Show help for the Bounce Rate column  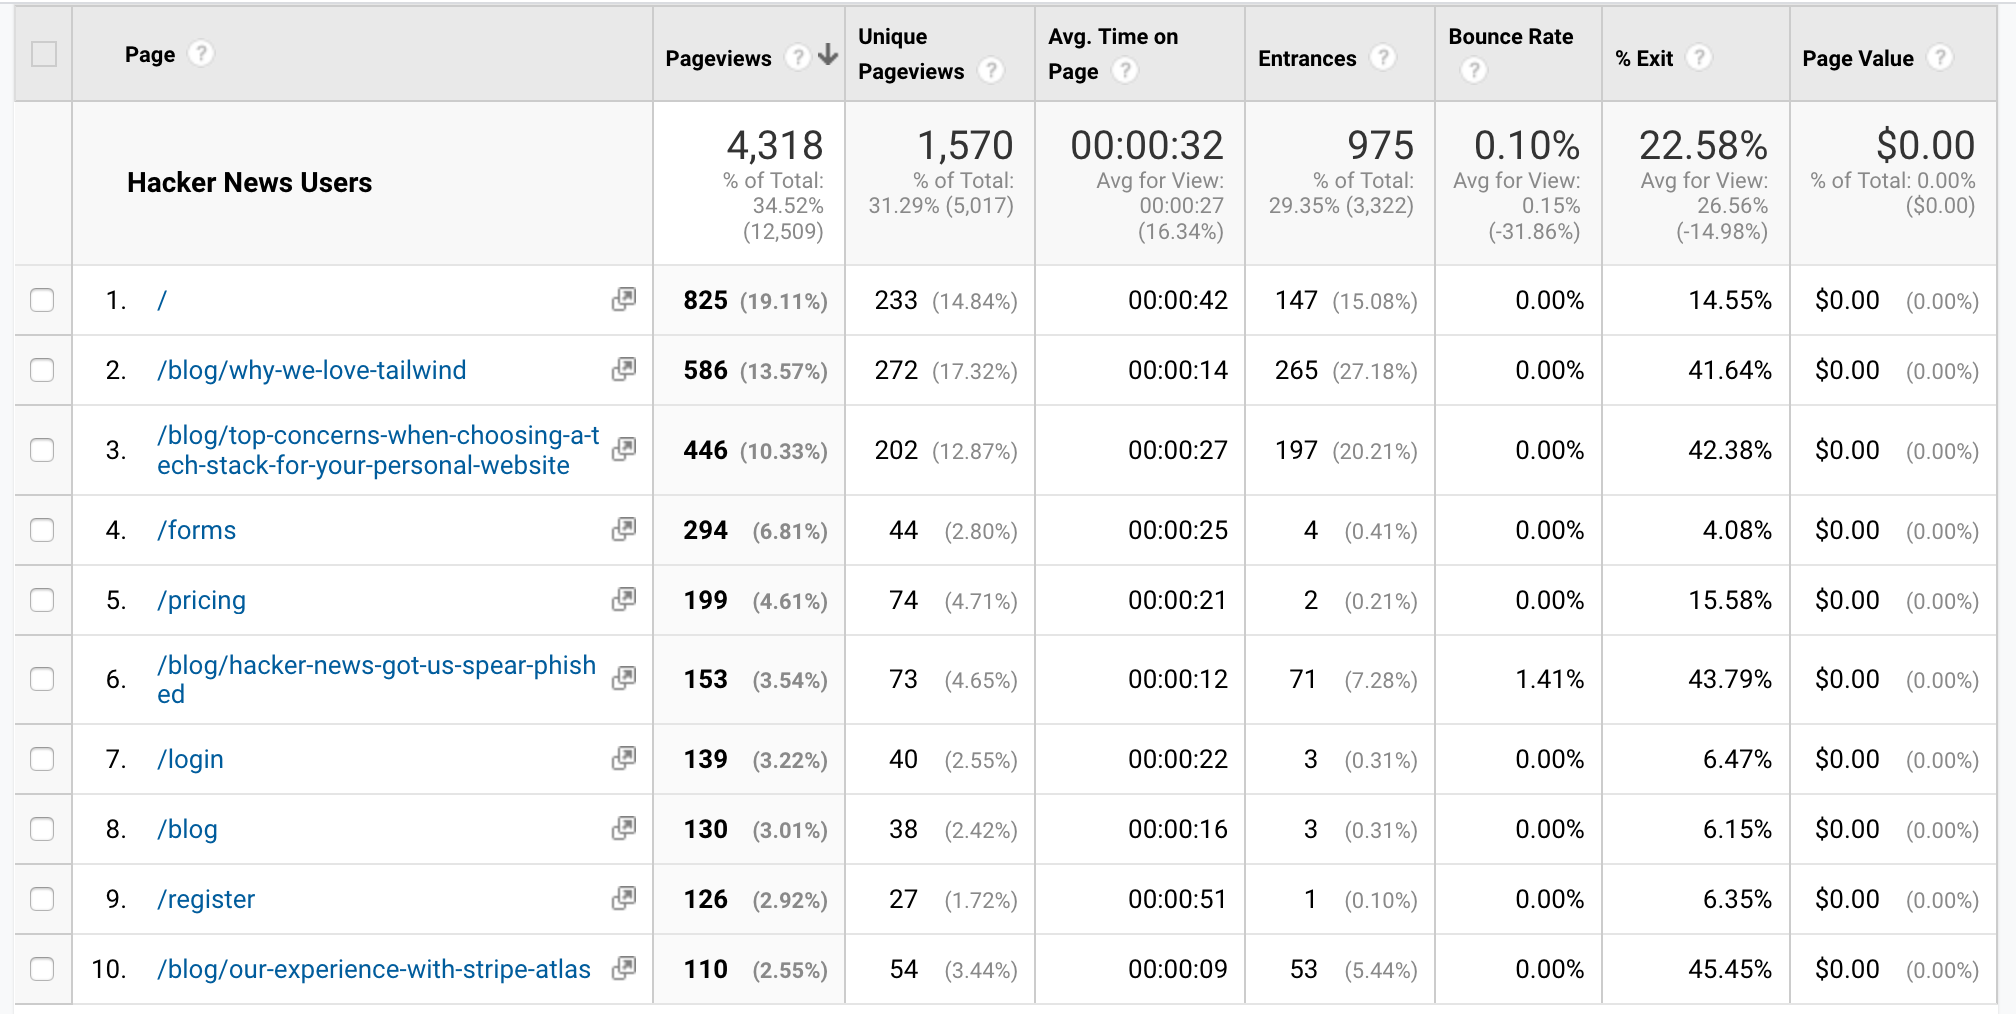click(x=1474, y=70)
